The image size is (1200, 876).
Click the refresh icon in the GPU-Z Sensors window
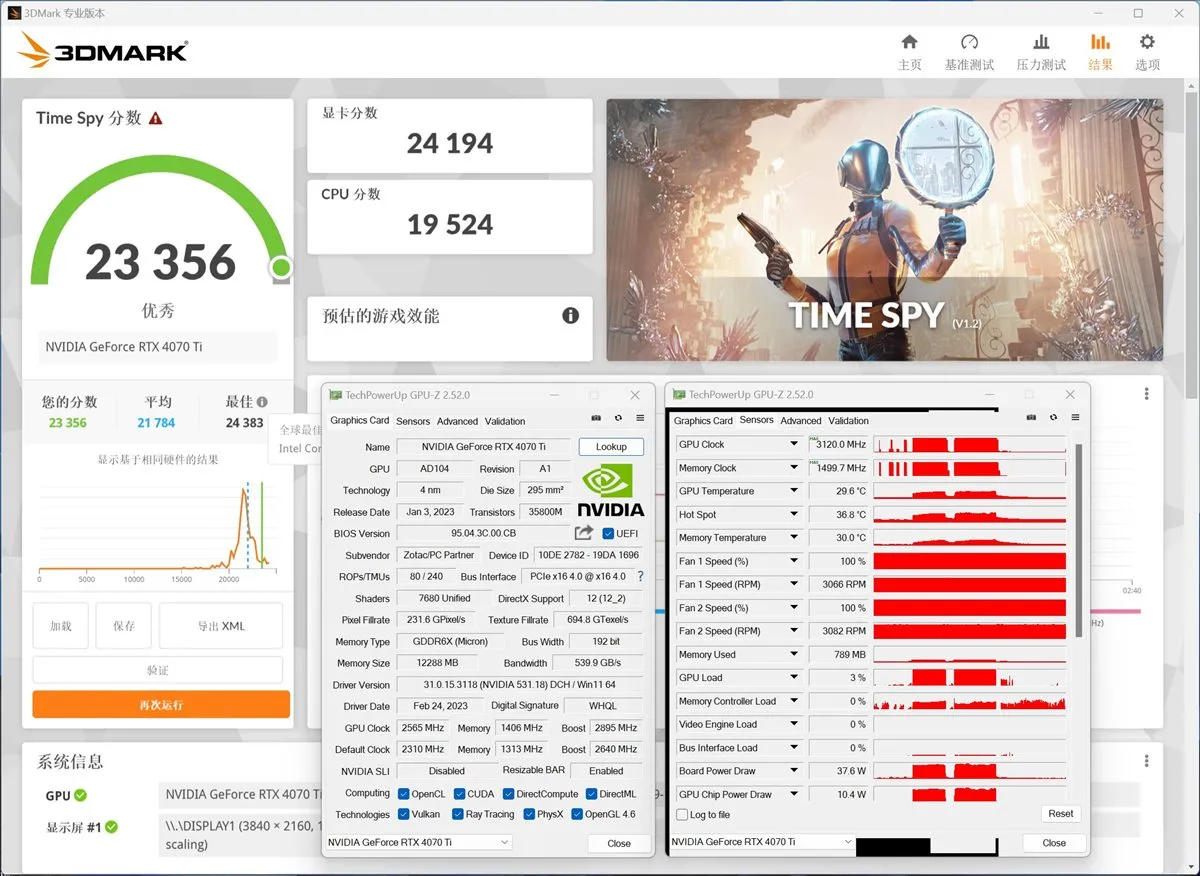click(x=1053, y=418)
